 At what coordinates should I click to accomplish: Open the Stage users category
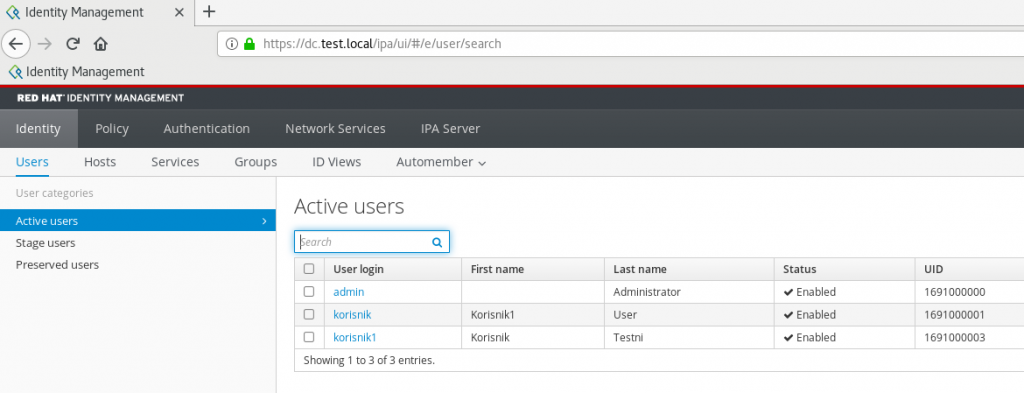pos(46,243)
